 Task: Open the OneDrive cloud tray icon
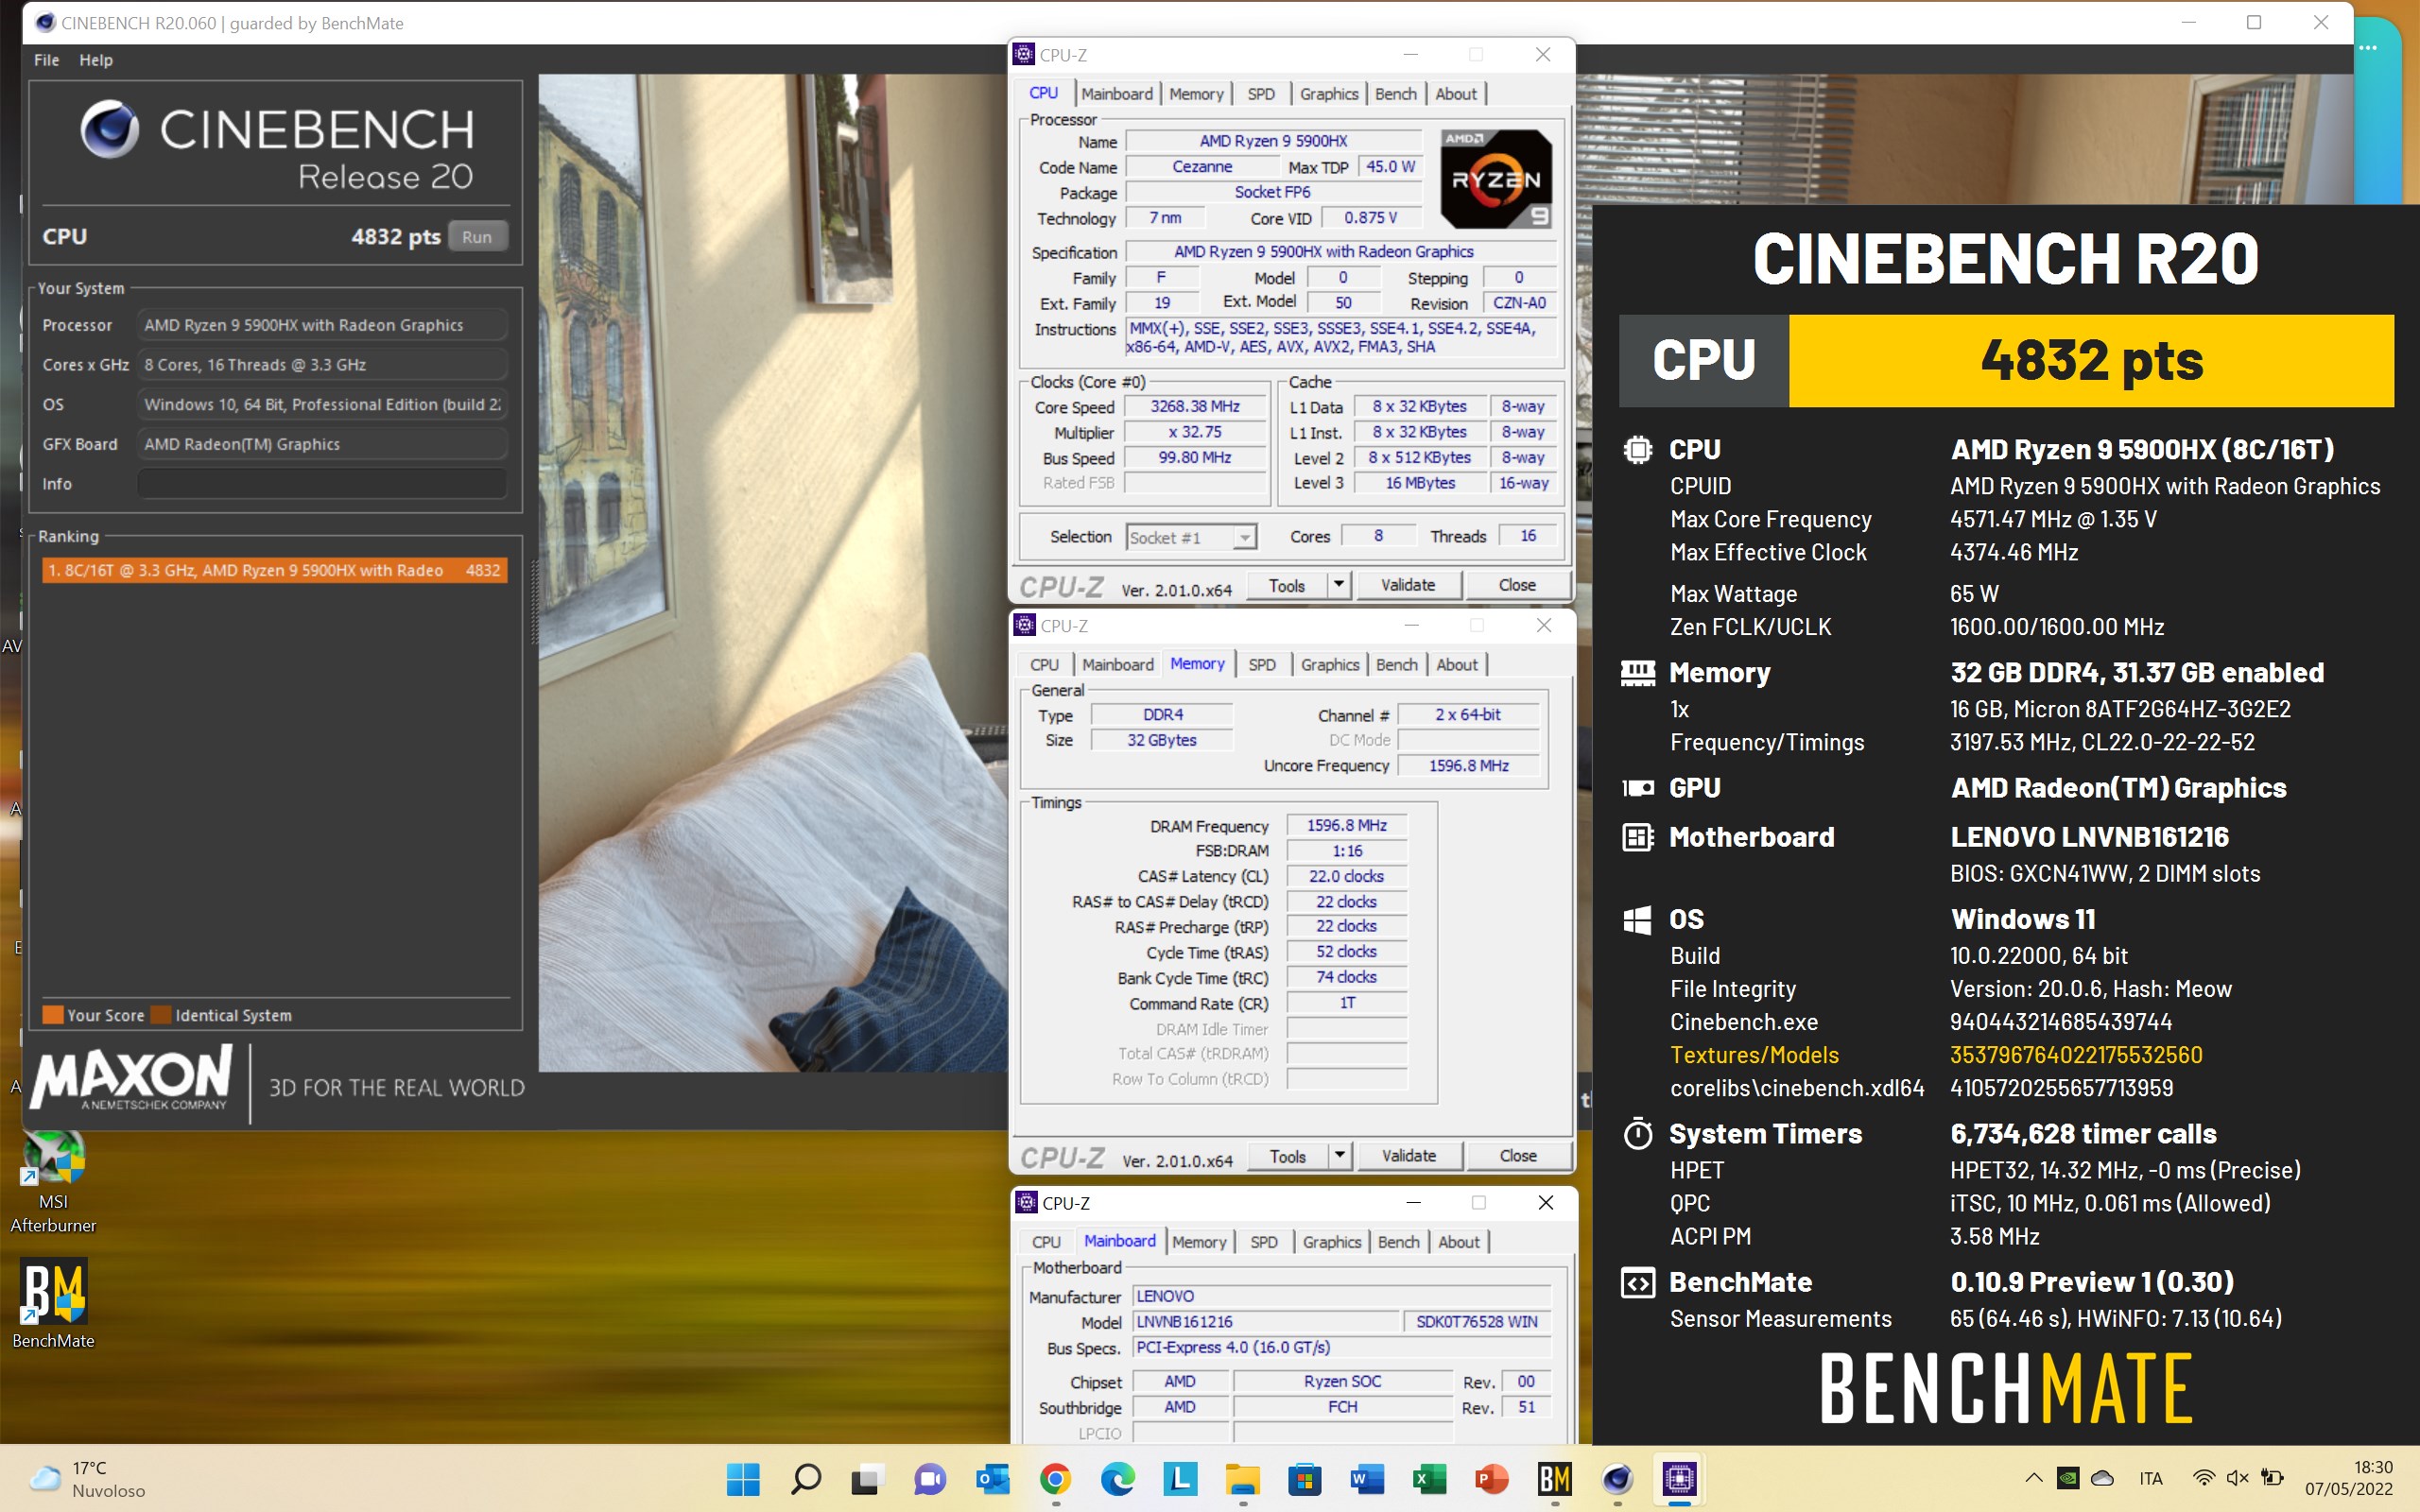(x=2102, y=1478)
